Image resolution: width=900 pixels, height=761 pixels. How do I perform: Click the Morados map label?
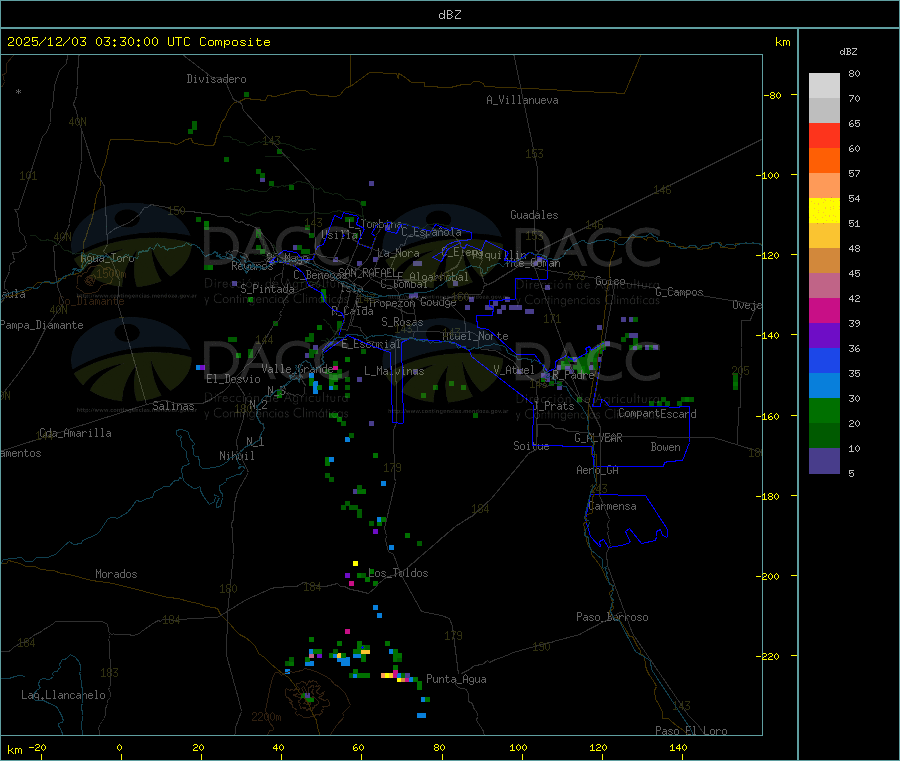pos(116,574)
